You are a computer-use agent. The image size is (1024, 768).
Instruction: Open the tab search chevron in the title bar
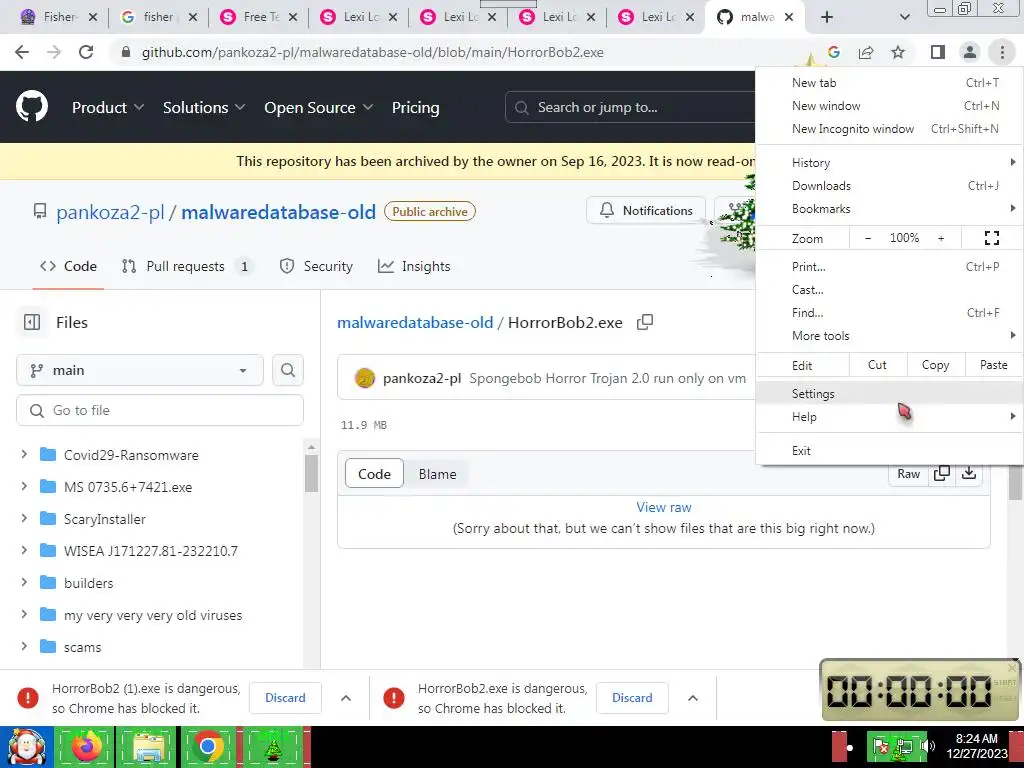click(904, 17)
